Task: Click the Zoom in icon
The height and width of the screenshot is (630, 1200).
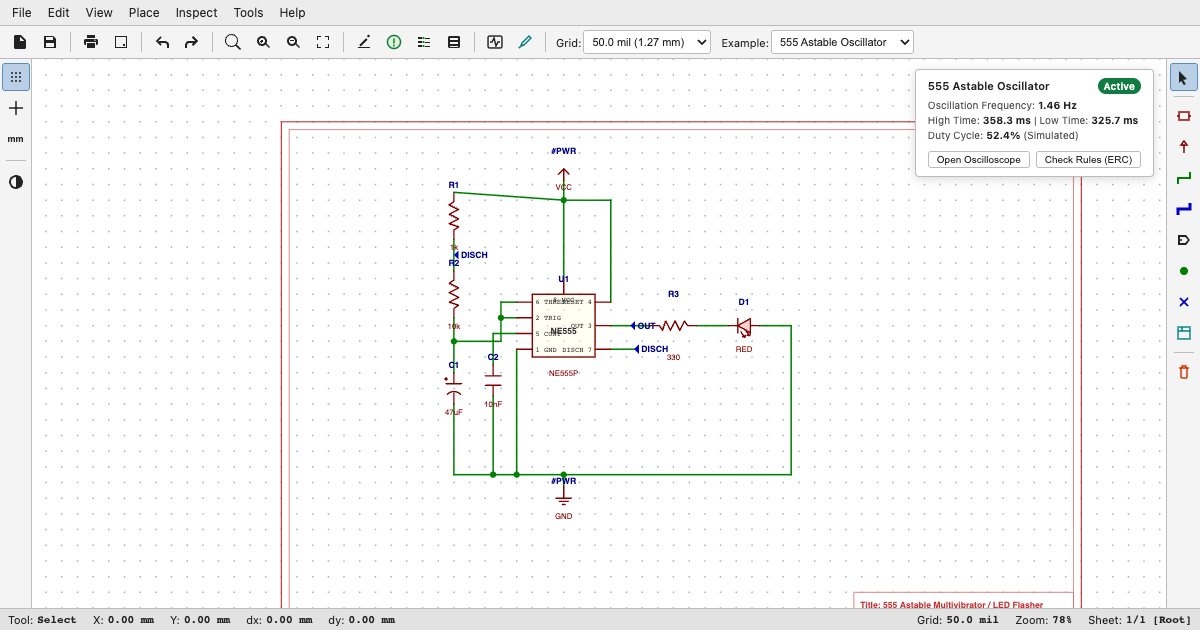Action: [x=263, y=42]
